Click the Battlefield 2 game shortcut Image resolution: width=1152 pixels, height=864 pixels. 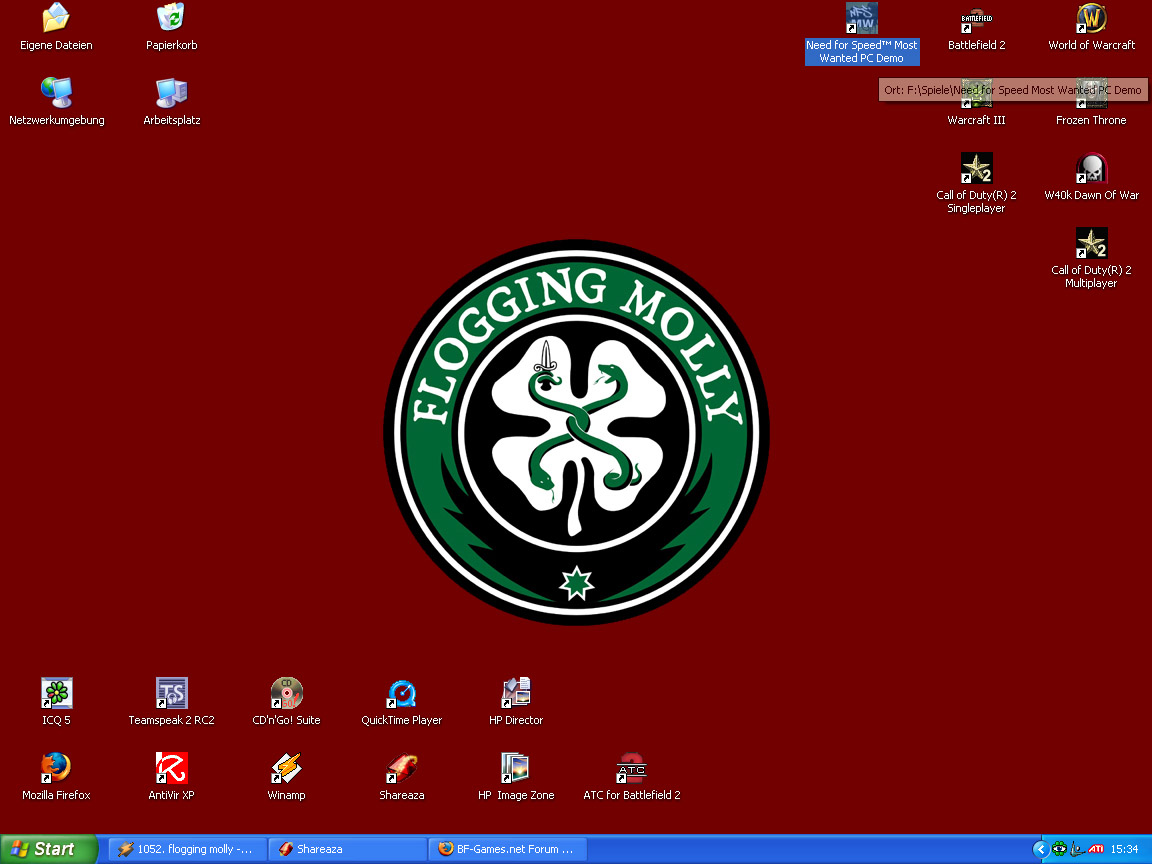click(976, 19)
